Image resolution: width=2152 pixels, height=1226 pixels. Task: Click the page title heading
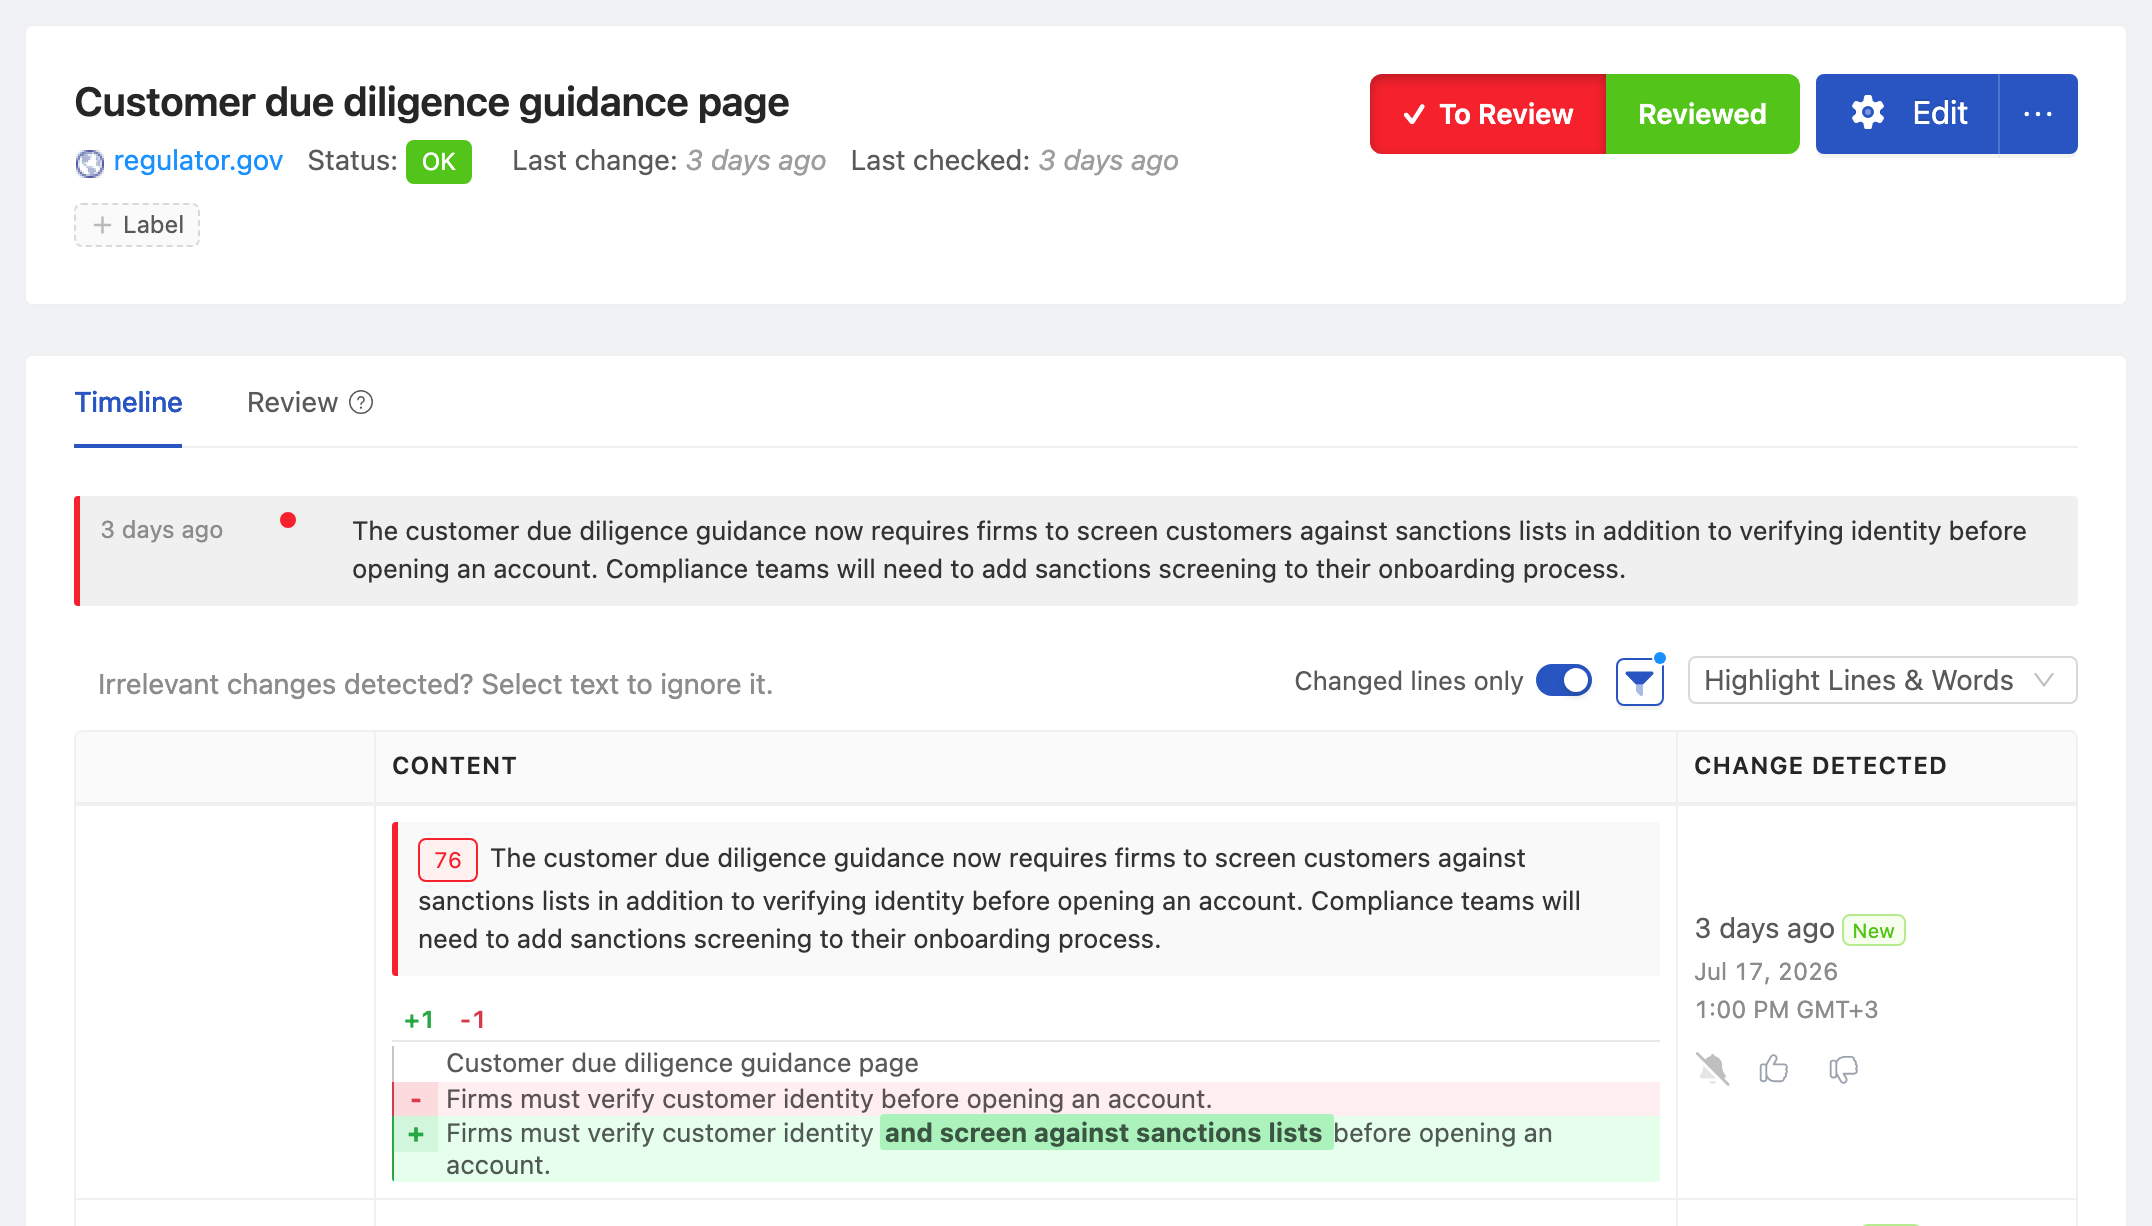[431, 102]
